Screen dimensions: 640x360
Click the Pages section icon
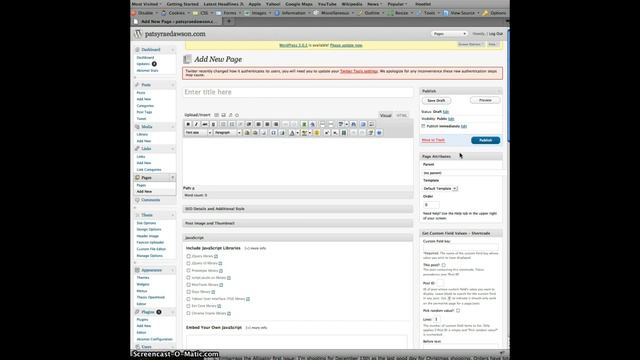[138, 178]
